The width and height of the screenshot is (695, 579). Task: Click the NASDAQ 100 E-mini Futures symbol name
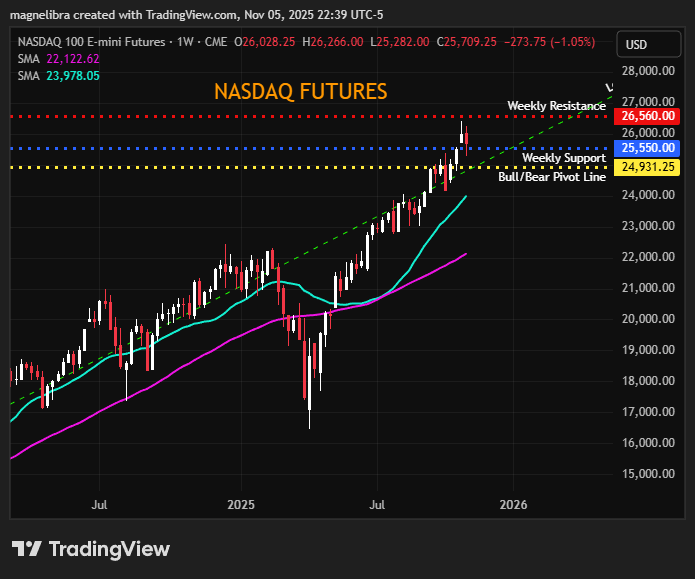91,42
